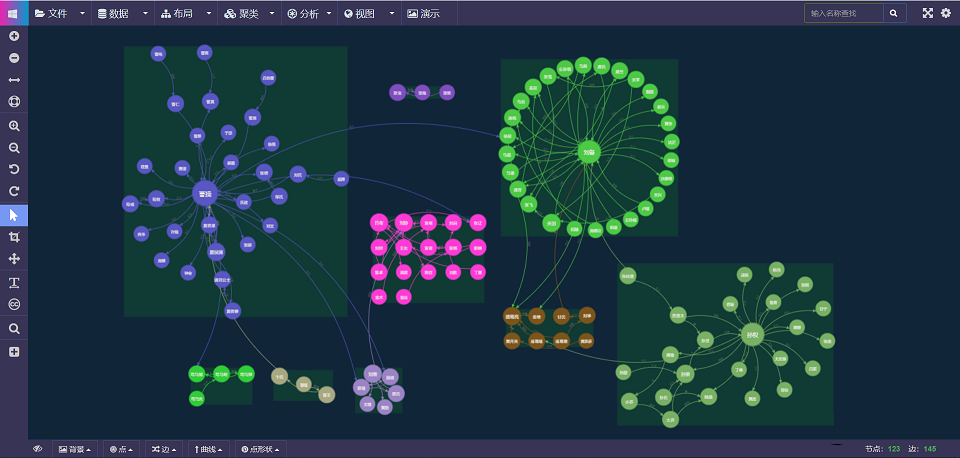Click the minus-circle icon in left toolbar
960x458 pixels.
[x=14, y=58]
